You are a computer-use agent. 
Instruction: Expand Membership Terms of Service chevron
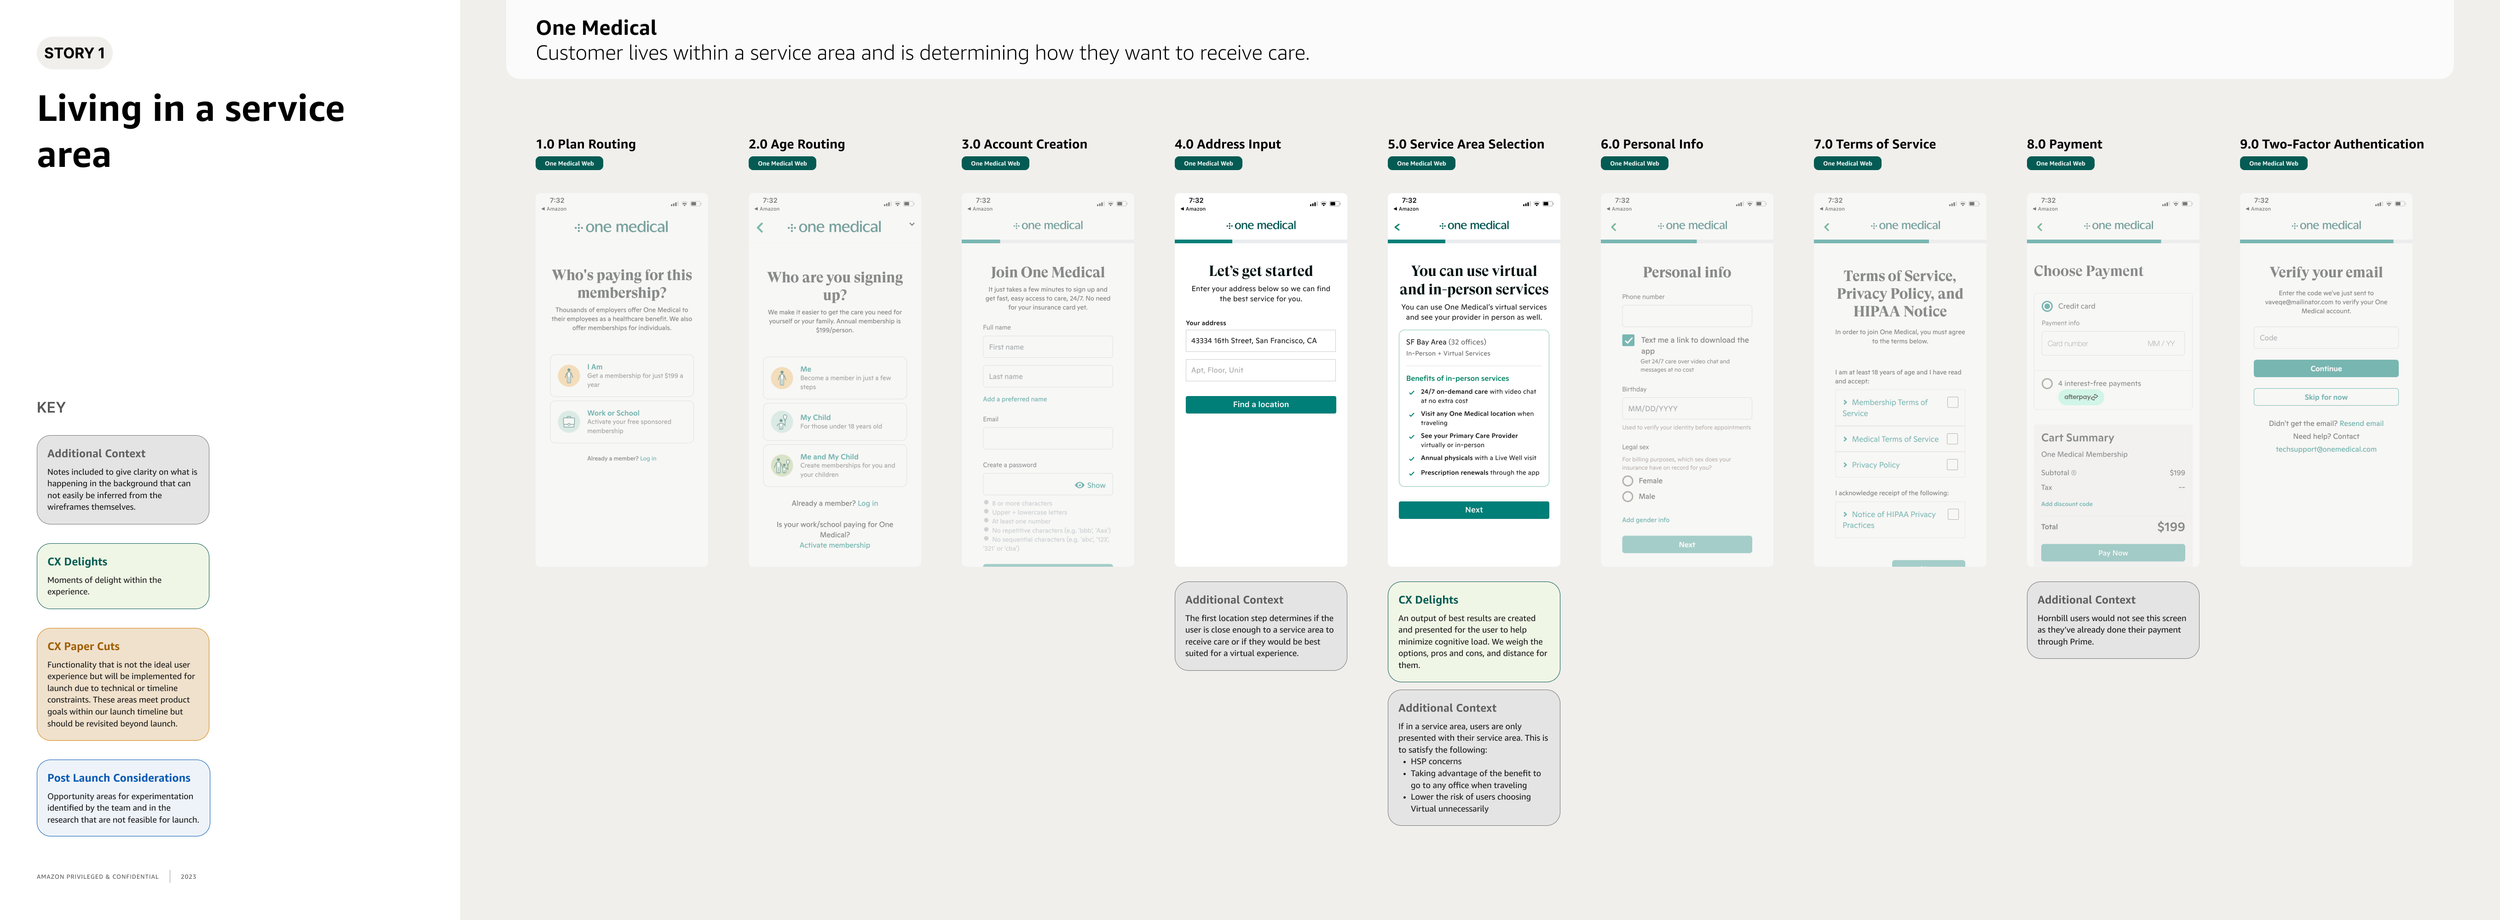[1845, 402]
